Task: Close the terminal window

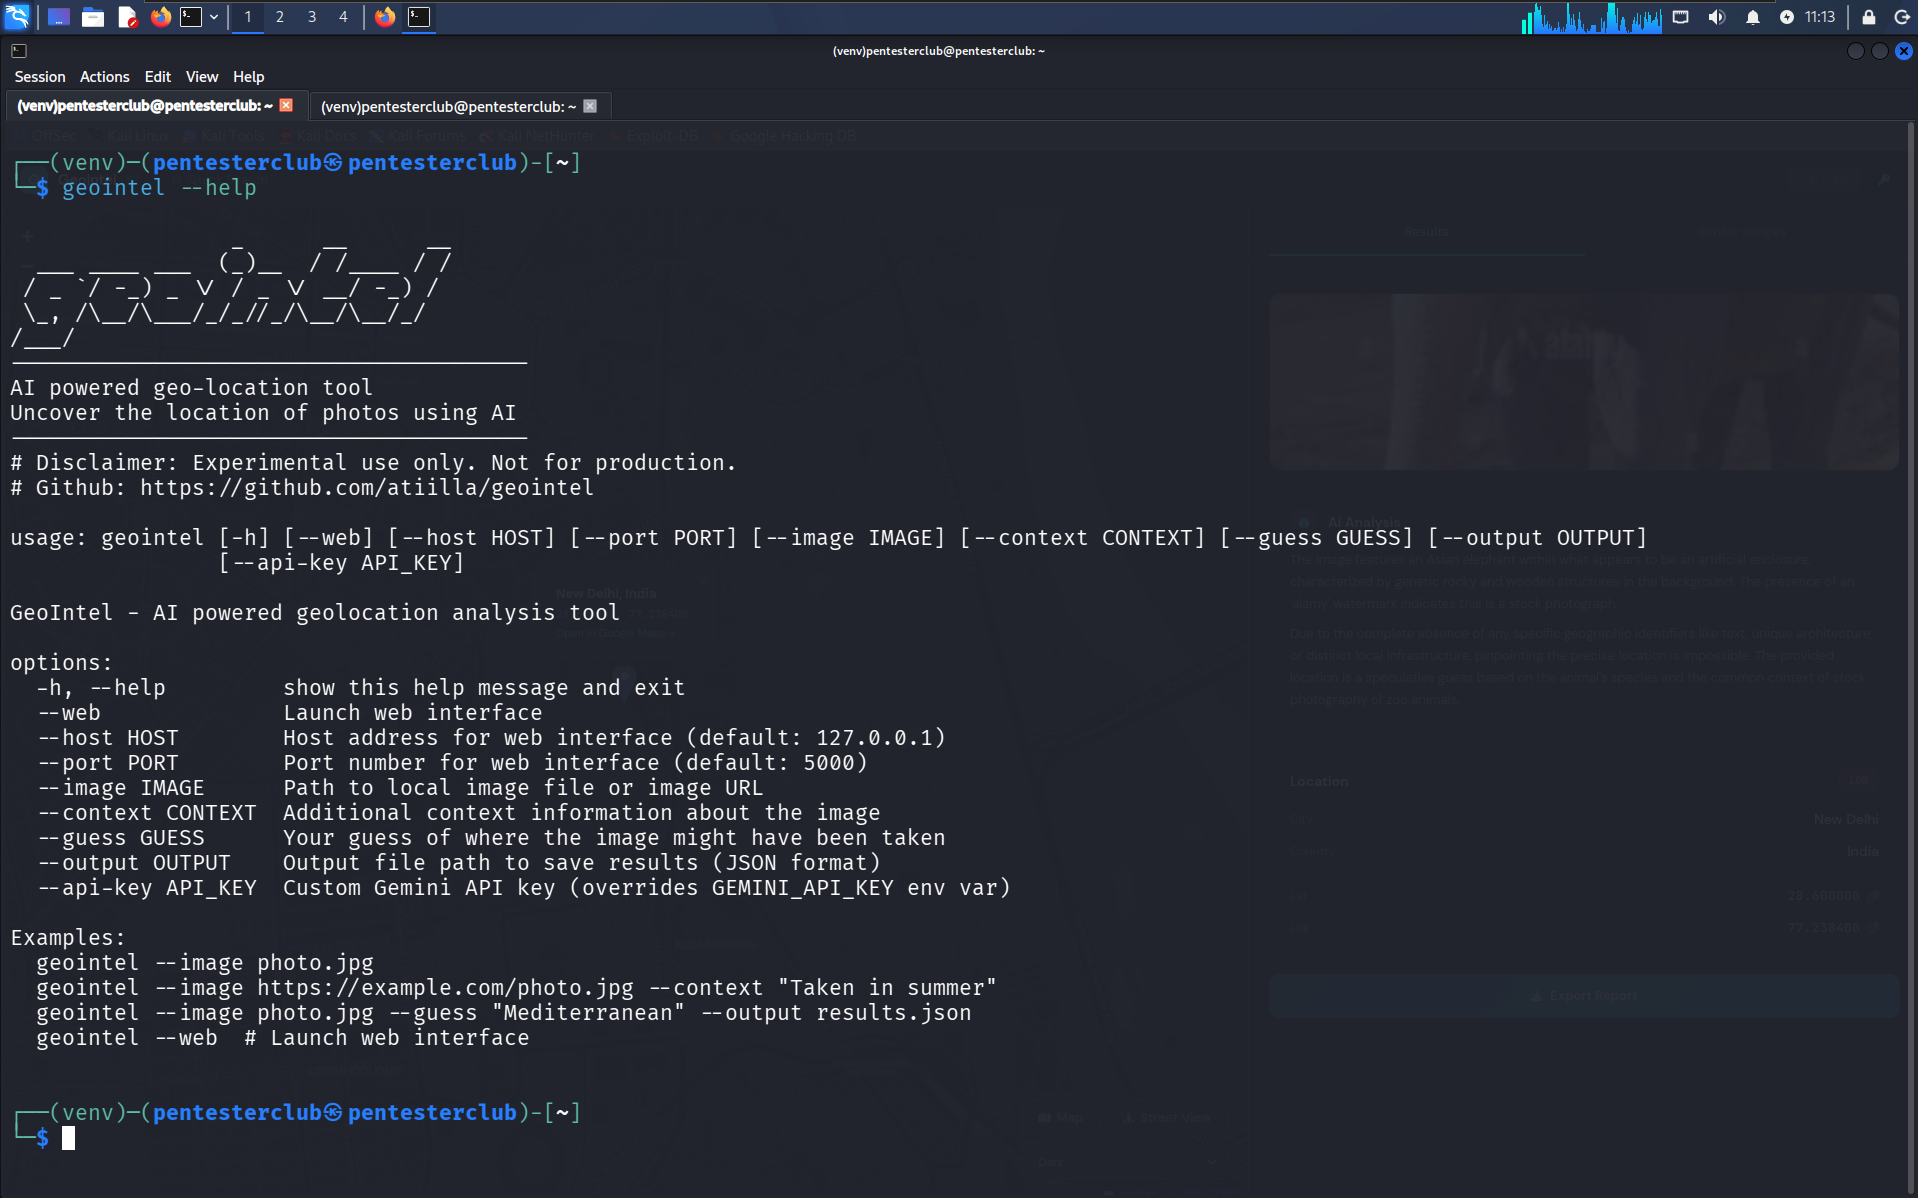Action: [x=1903, y=51]
